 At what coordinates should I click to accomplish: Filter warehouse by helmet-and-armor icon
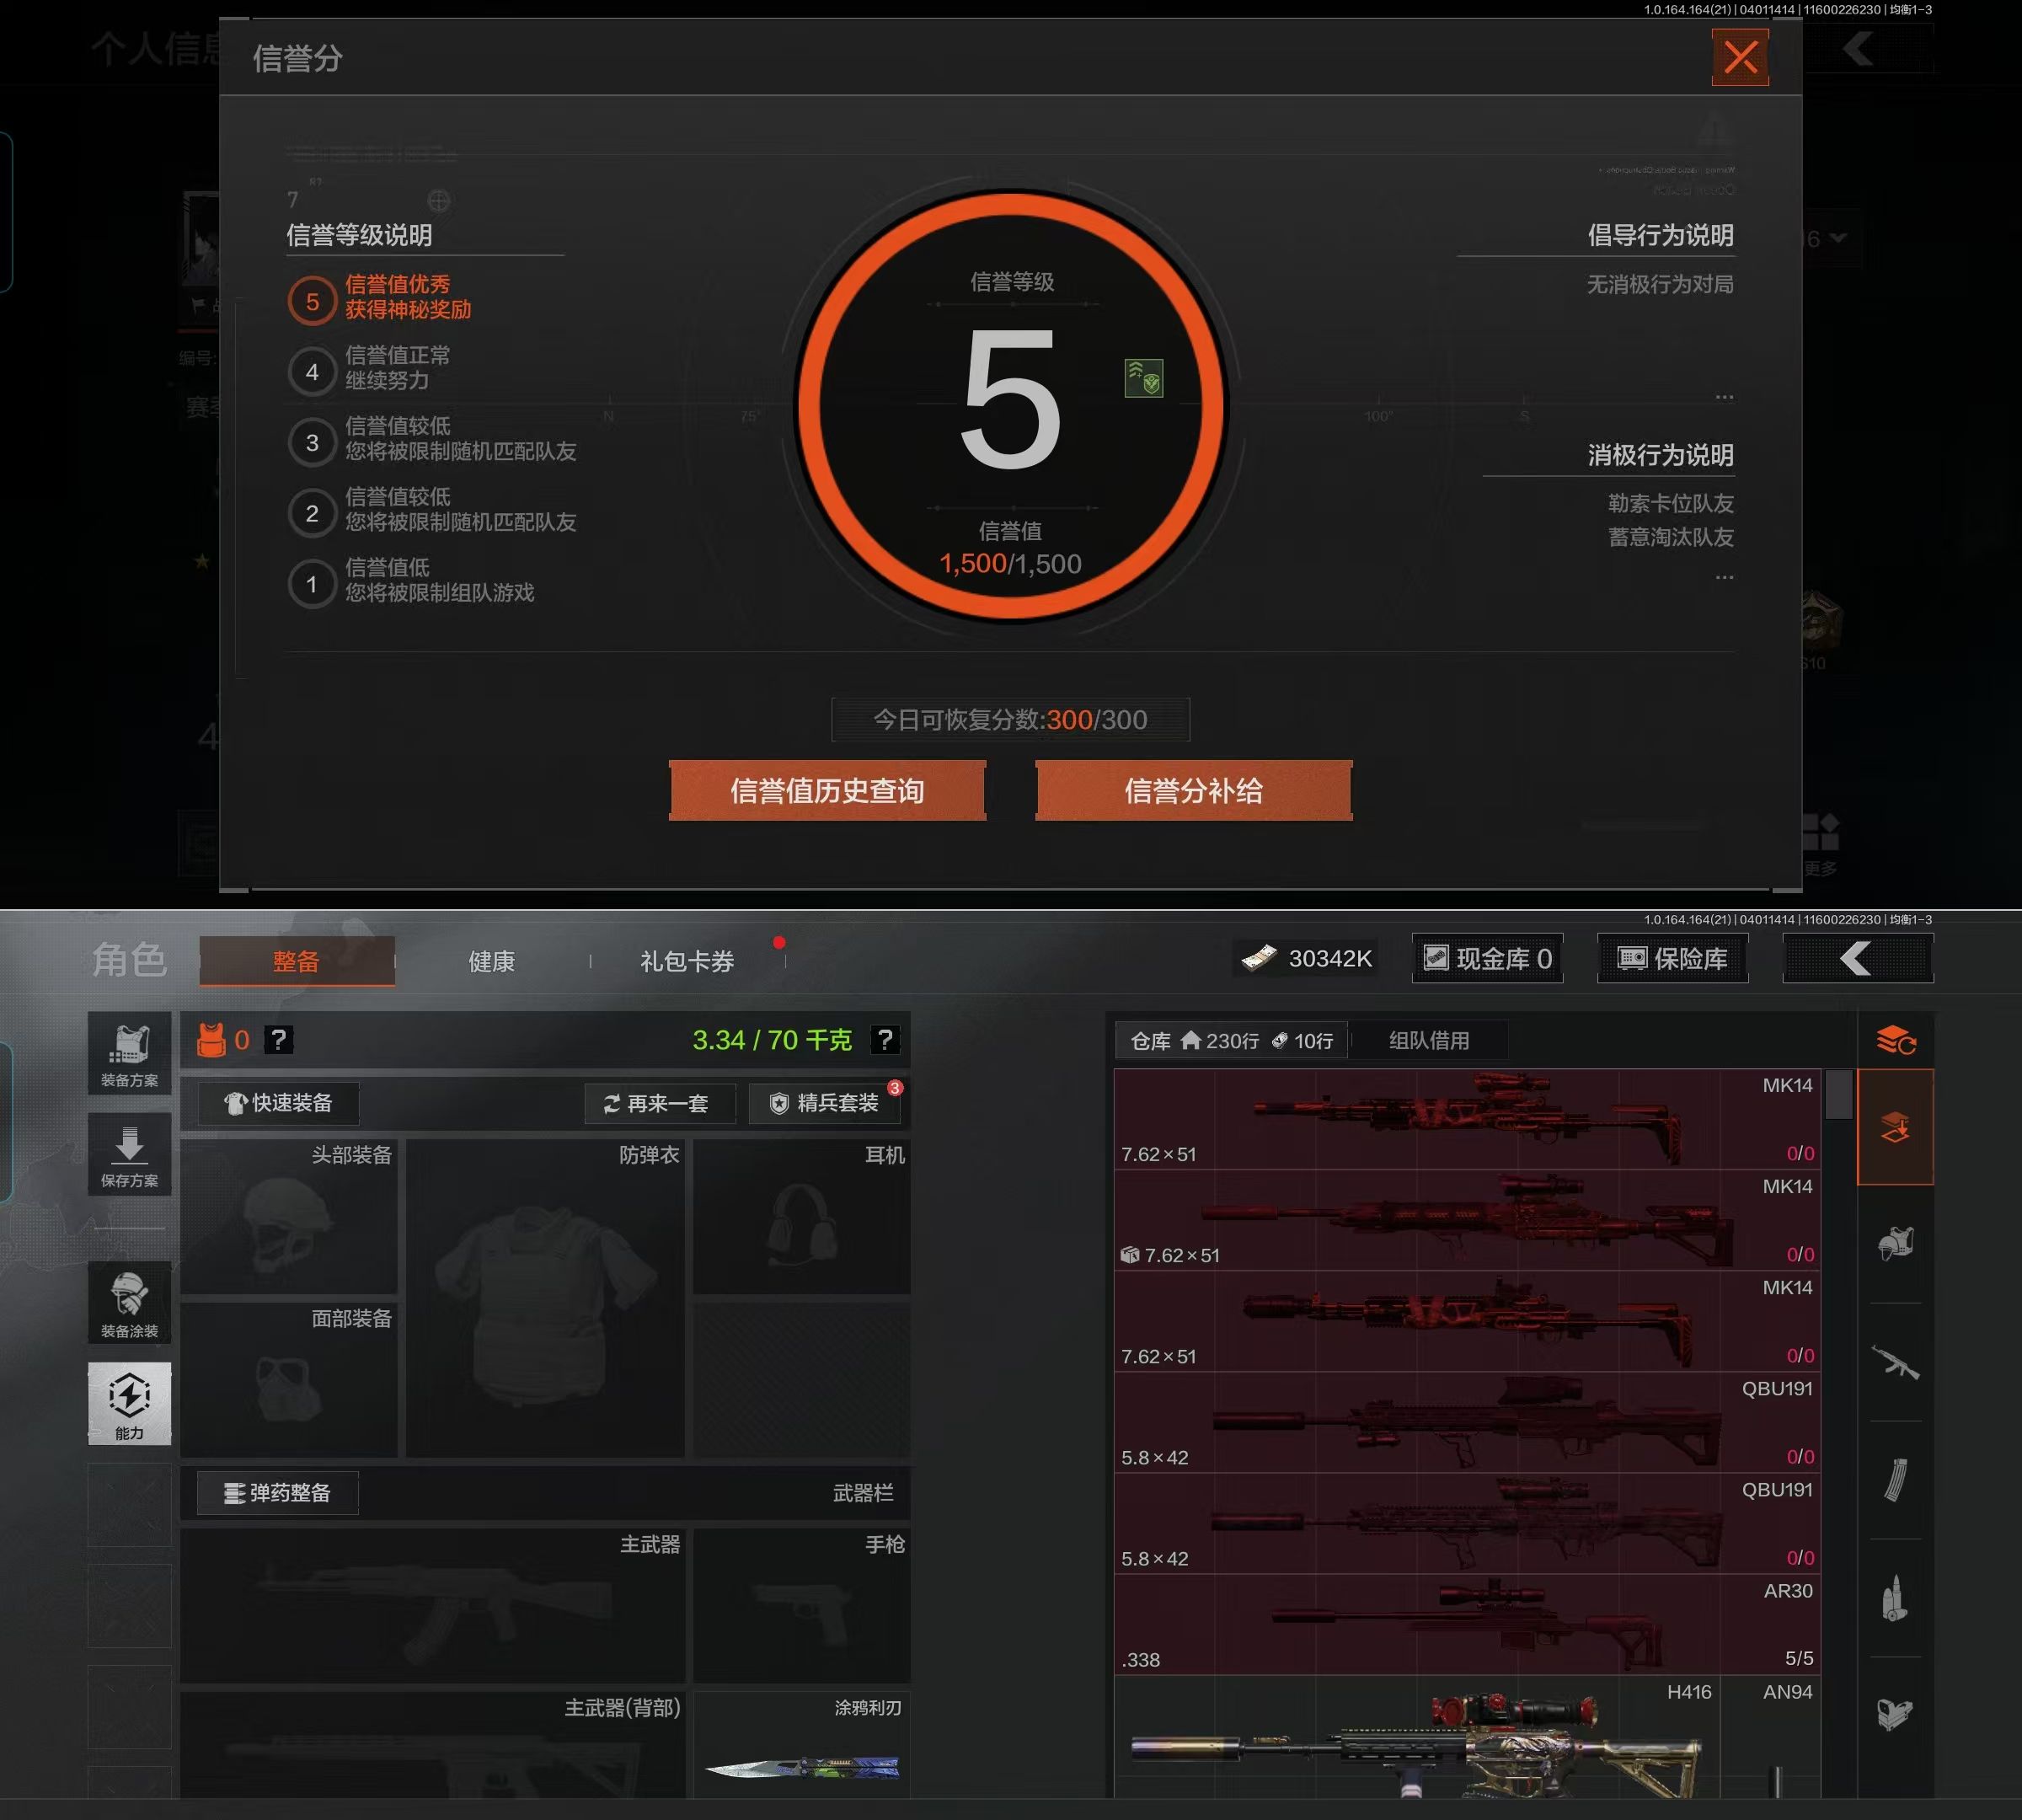coord(1895,1244)
